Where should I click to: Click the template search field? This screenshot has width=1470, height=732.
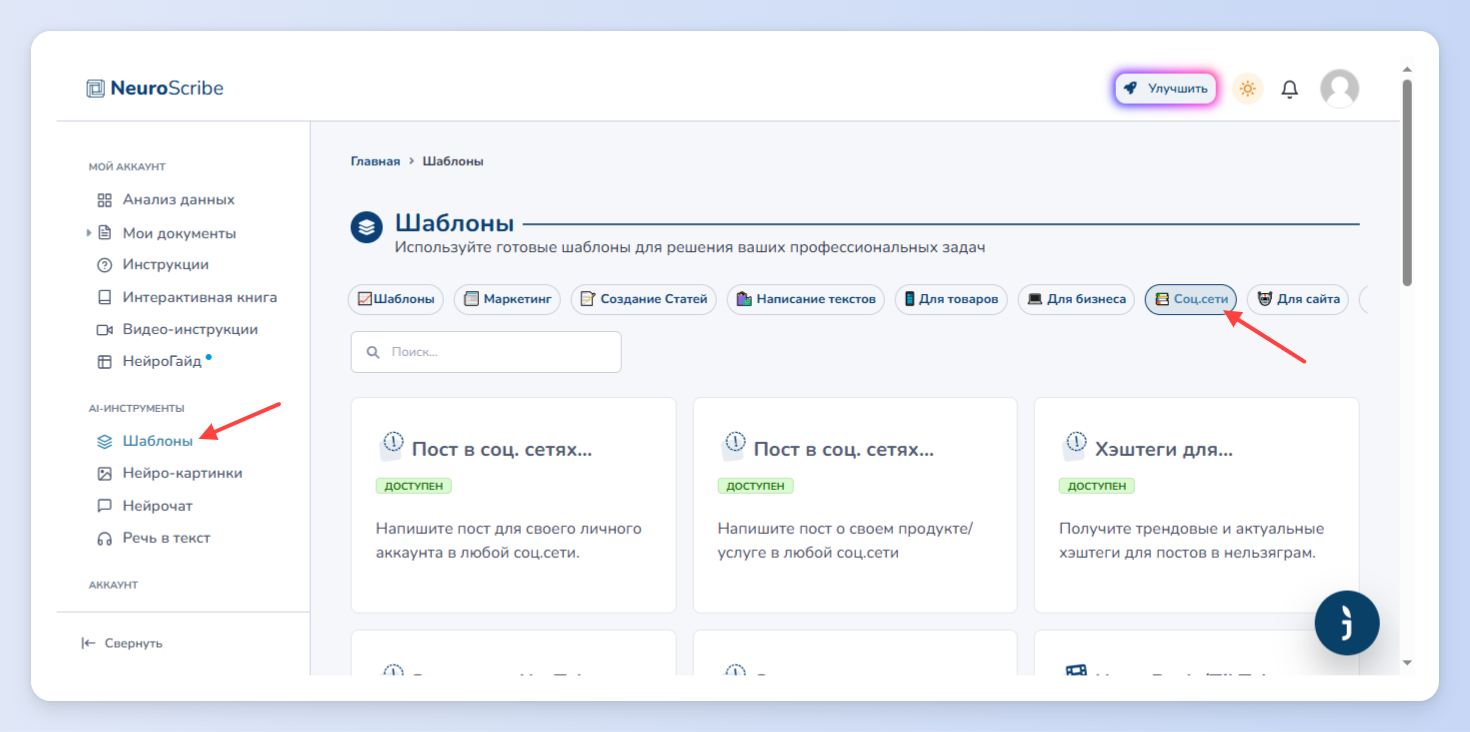coord(486,352)
